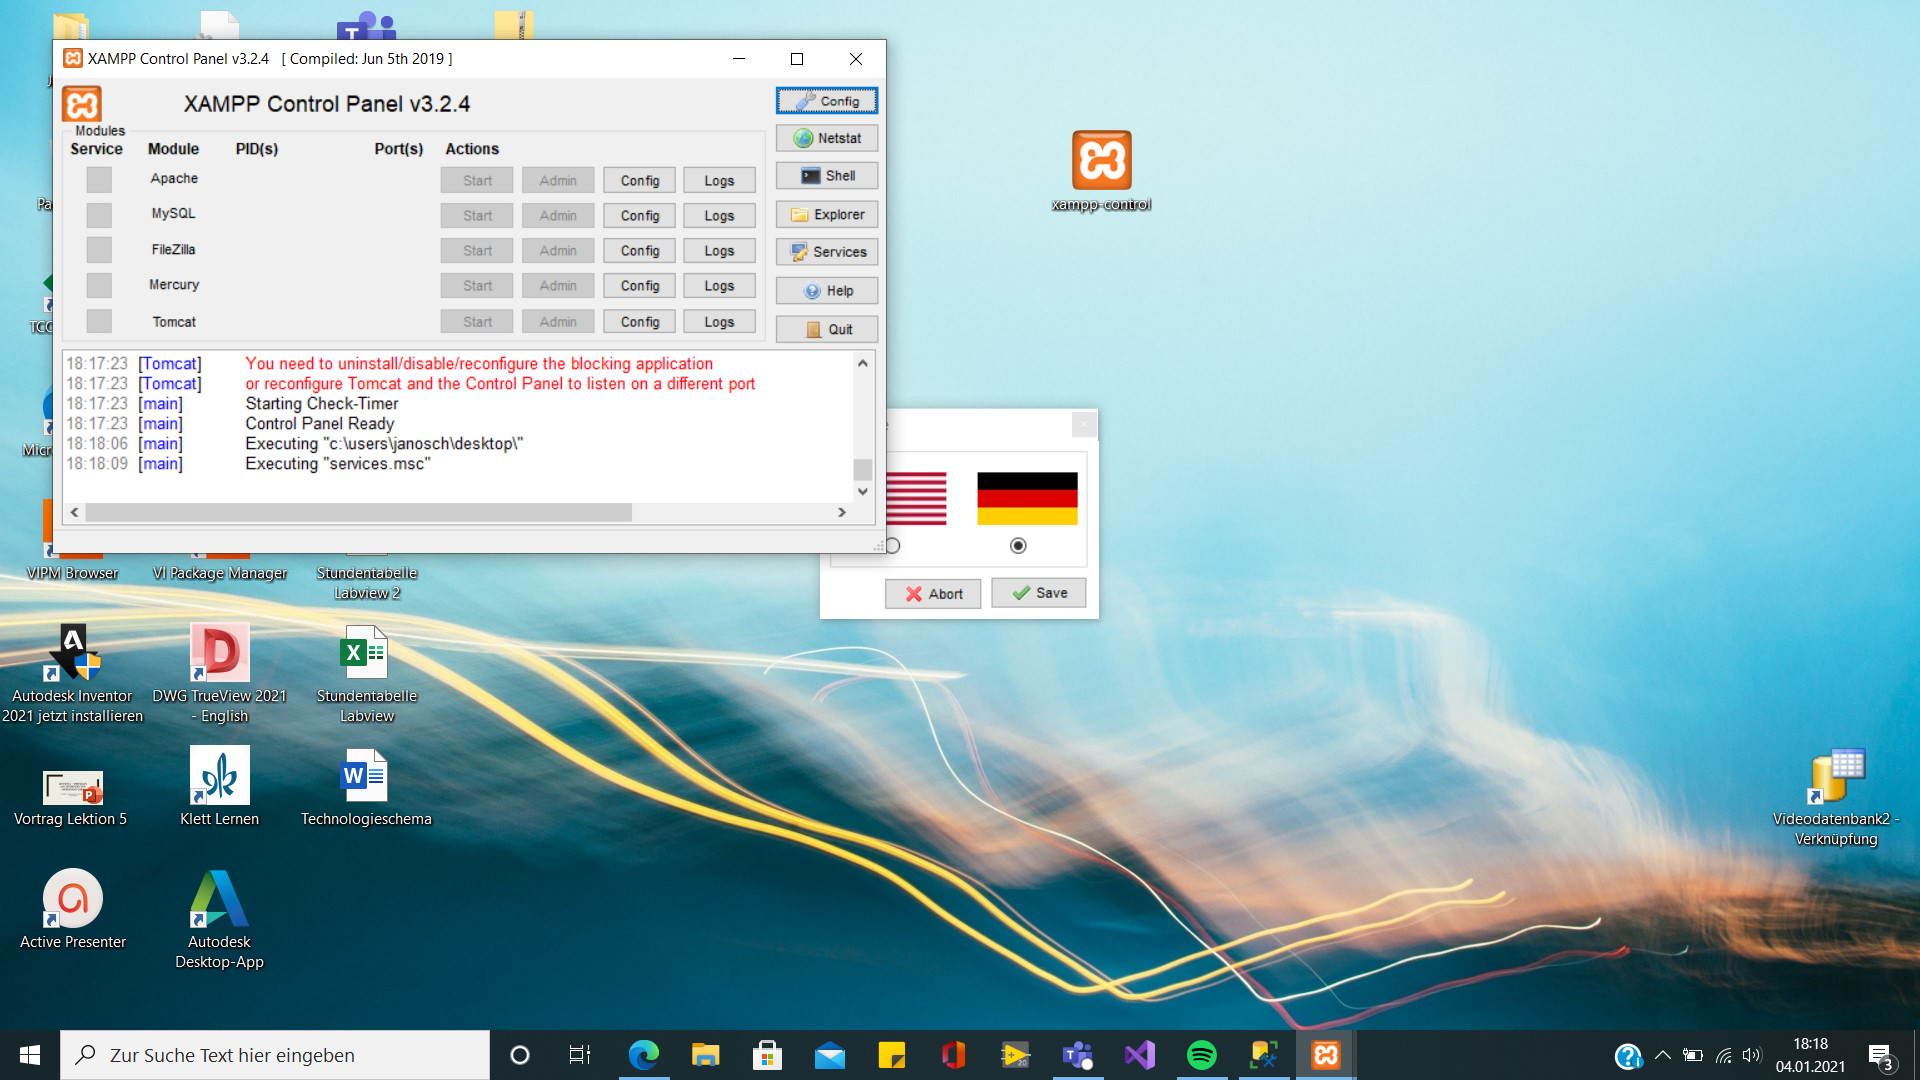Screen dimensions: 1920x1080
Task: Open the MySQL Logs button
Action: coord(719,215)
